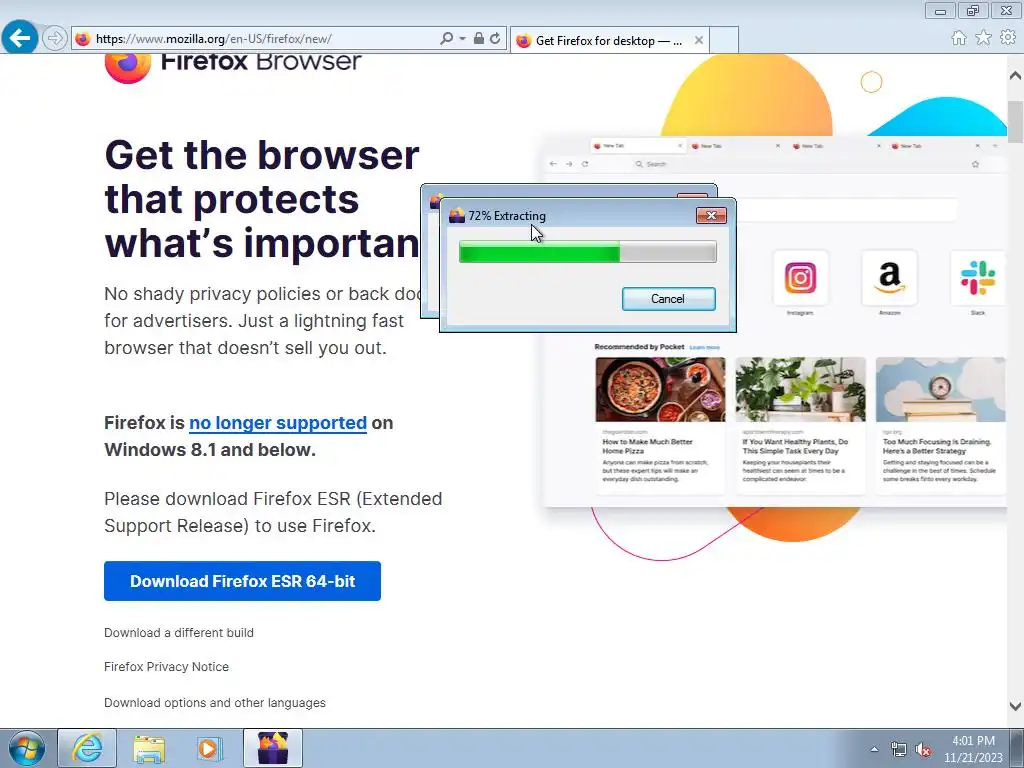Click the muted volume tray icon

coord(923,750)
